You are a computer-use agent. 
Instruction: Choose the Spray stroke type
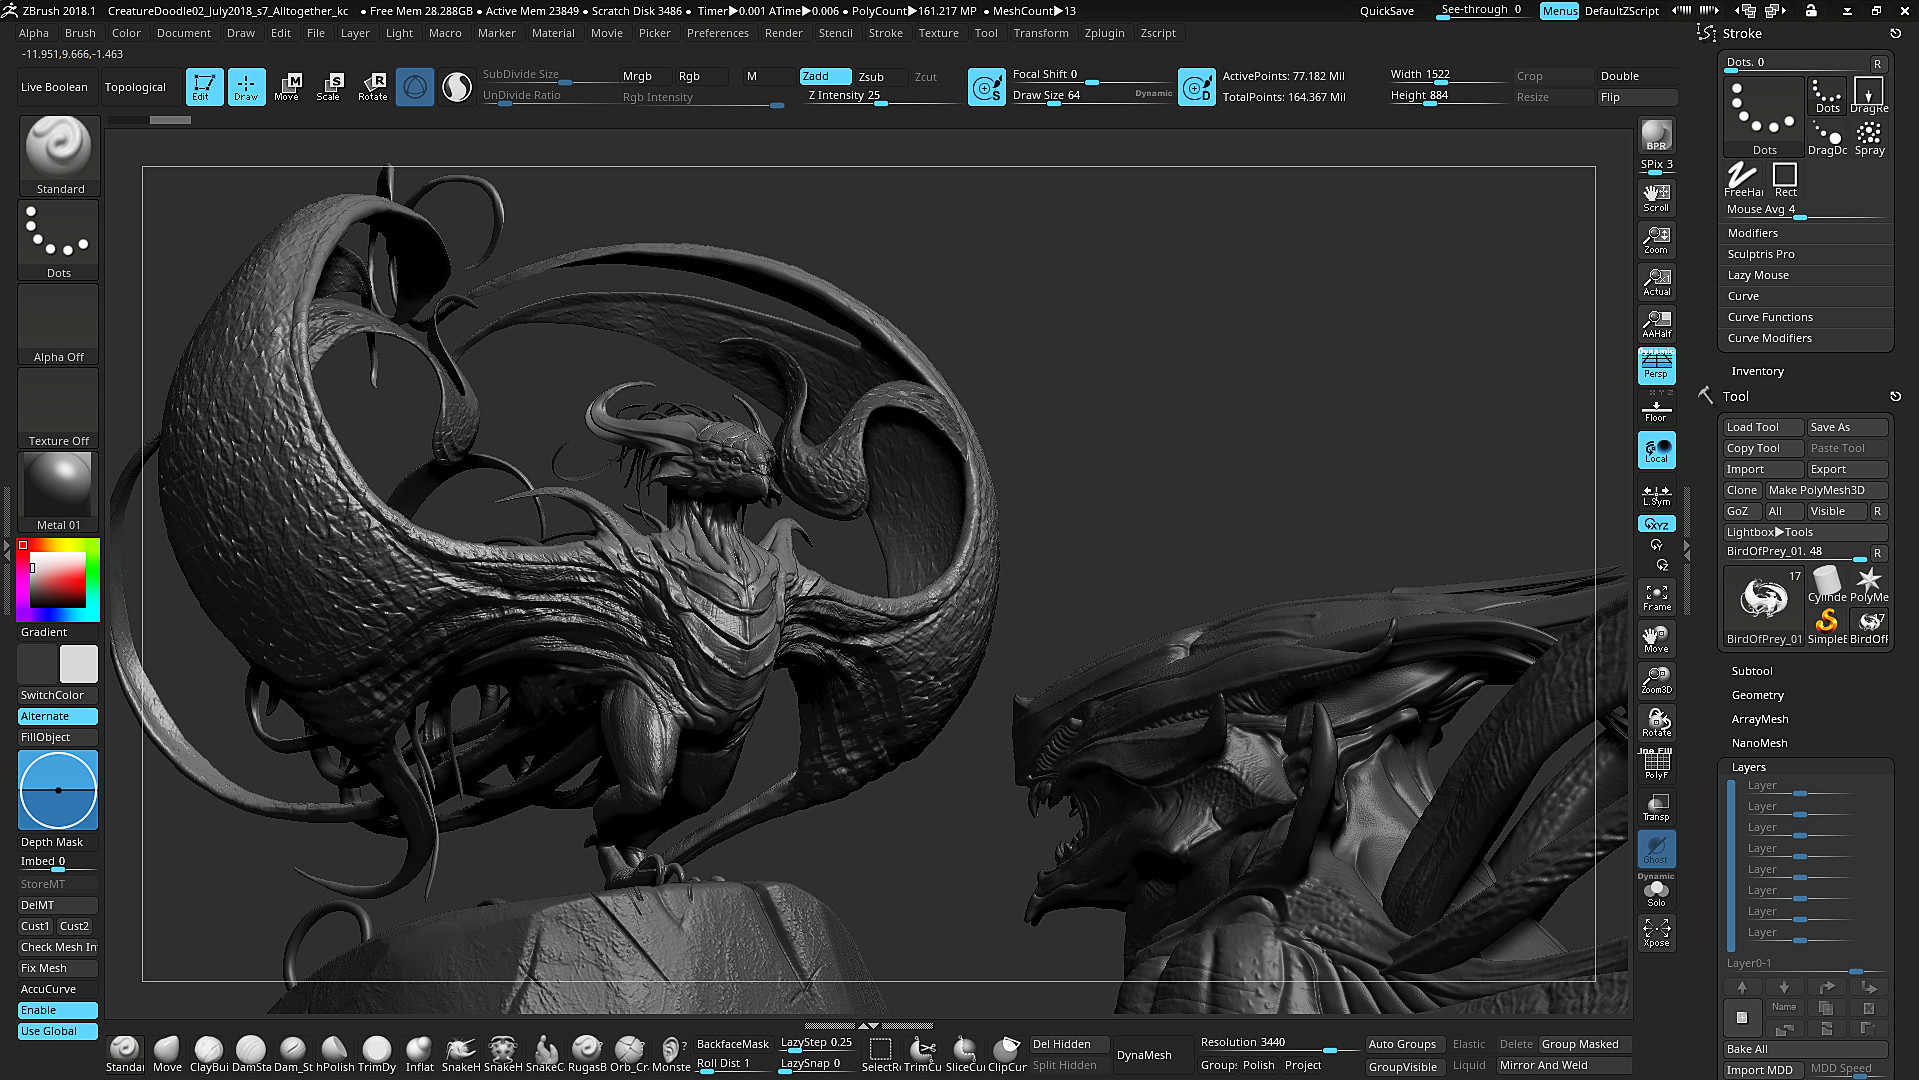pyautogui.click(x=1869, y=138)
